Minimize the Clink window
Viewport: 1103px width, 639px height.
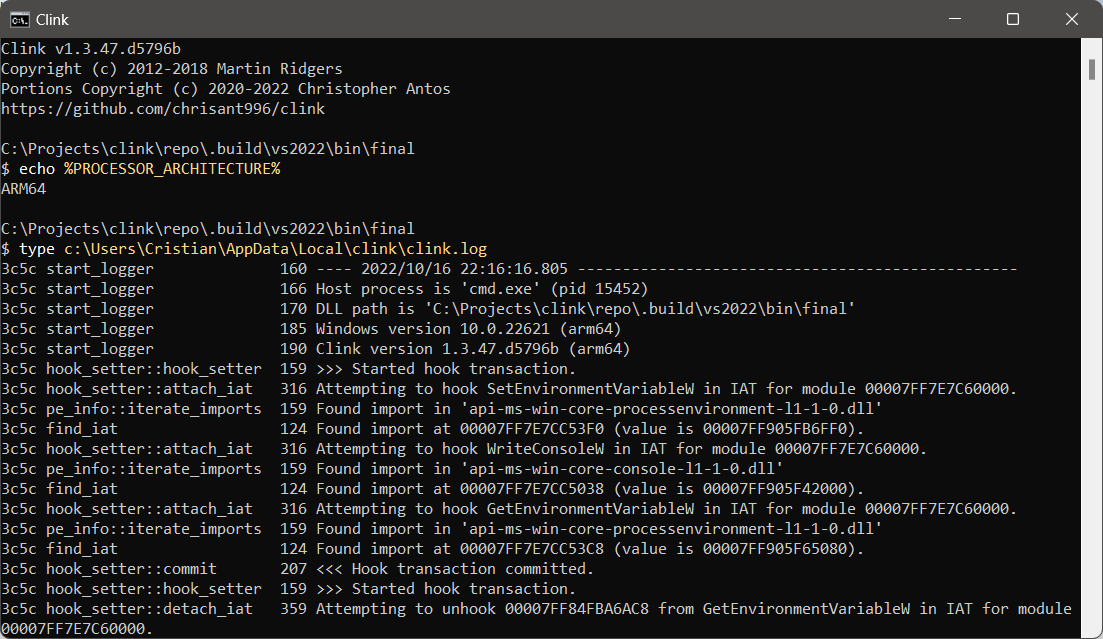pos(955,19)
